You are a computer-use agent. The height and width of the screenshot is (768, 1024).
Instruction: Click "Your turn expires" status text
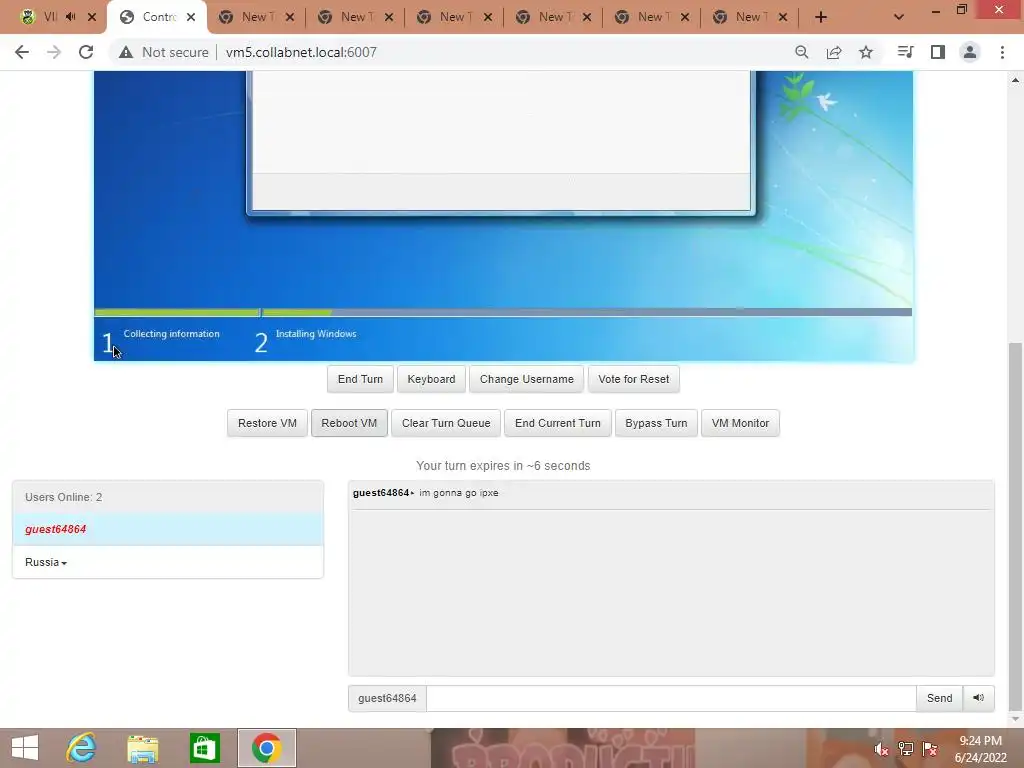tap(503, 466)
